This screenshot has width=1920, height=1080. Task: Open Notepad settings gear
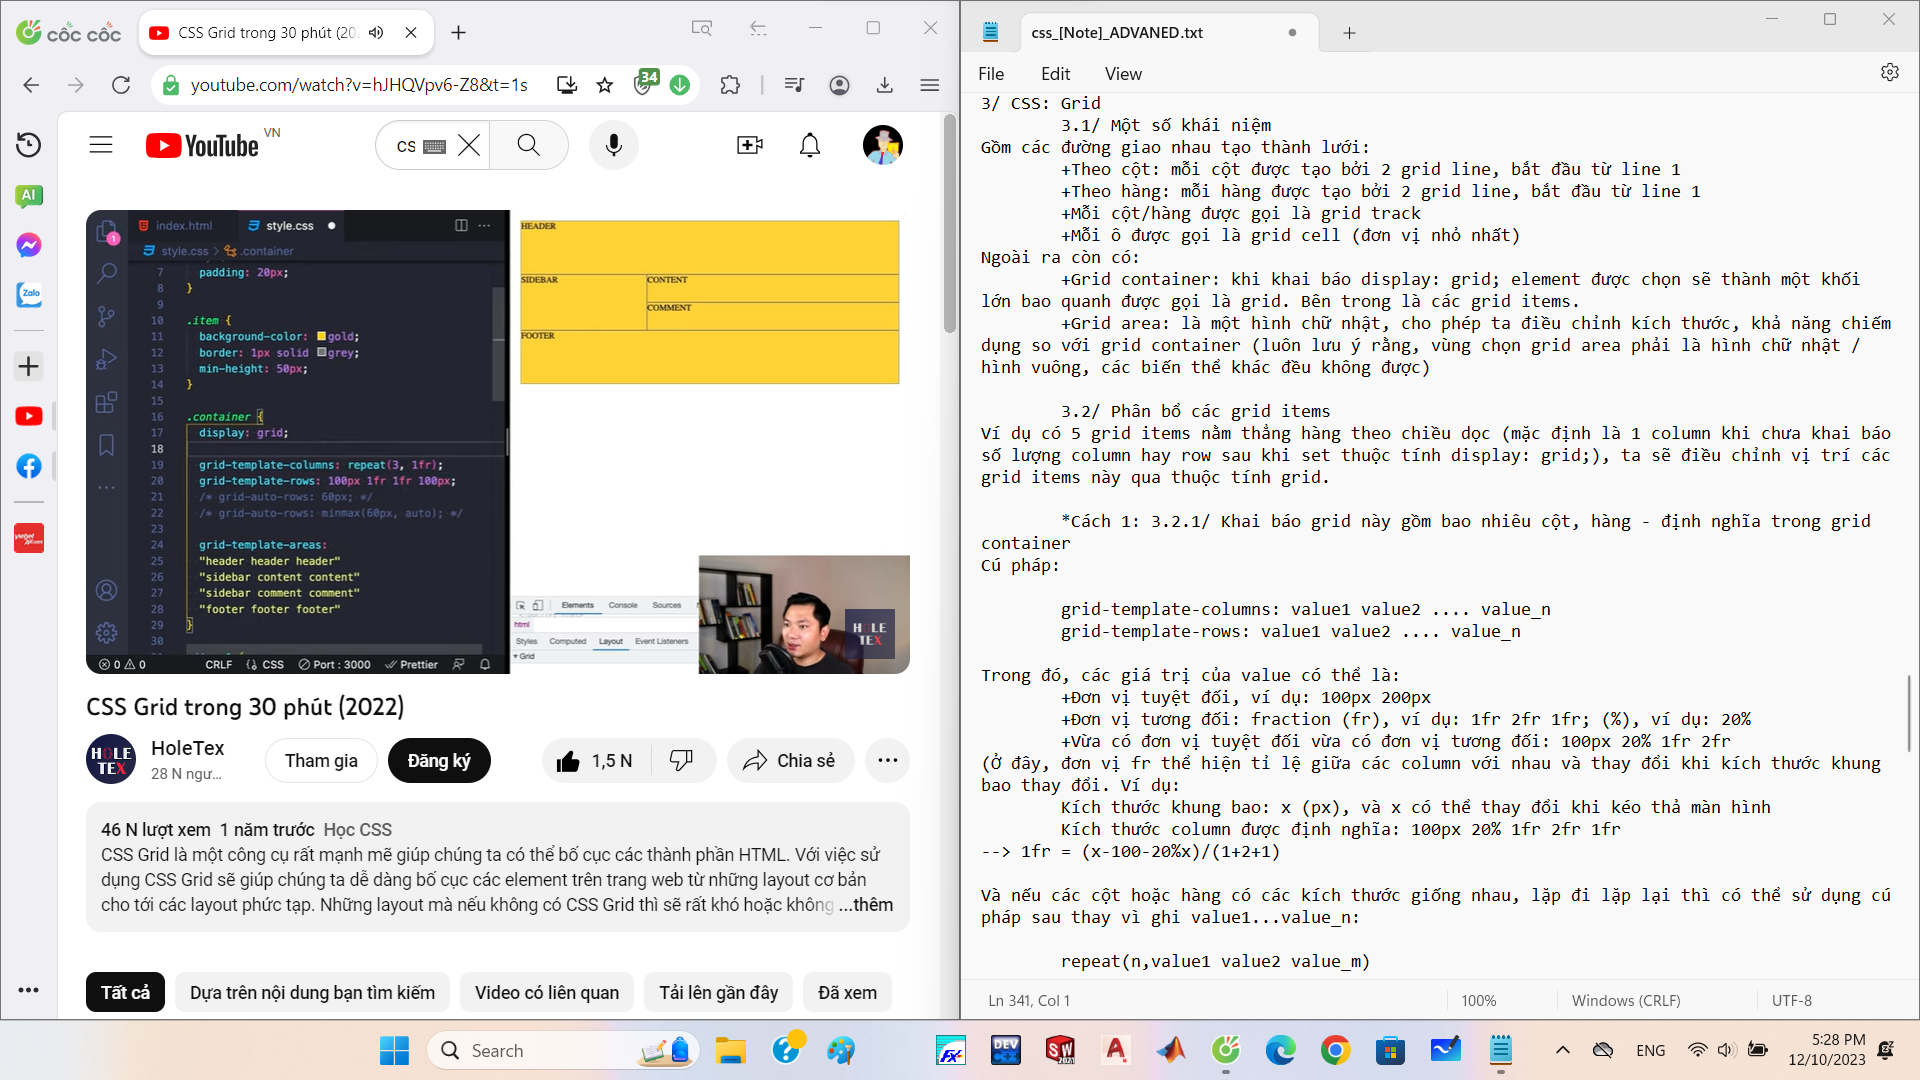(x=1889, y=73)
